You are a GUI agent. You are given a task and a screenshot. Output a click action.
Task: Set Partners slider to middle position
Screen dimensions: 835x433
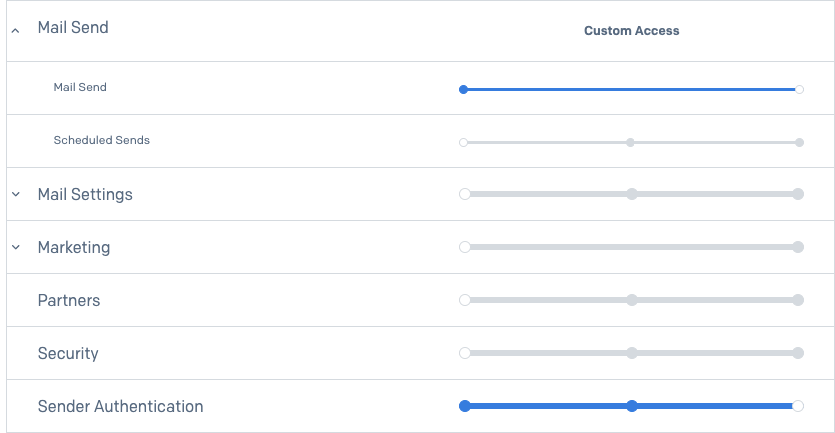[631, 300]
